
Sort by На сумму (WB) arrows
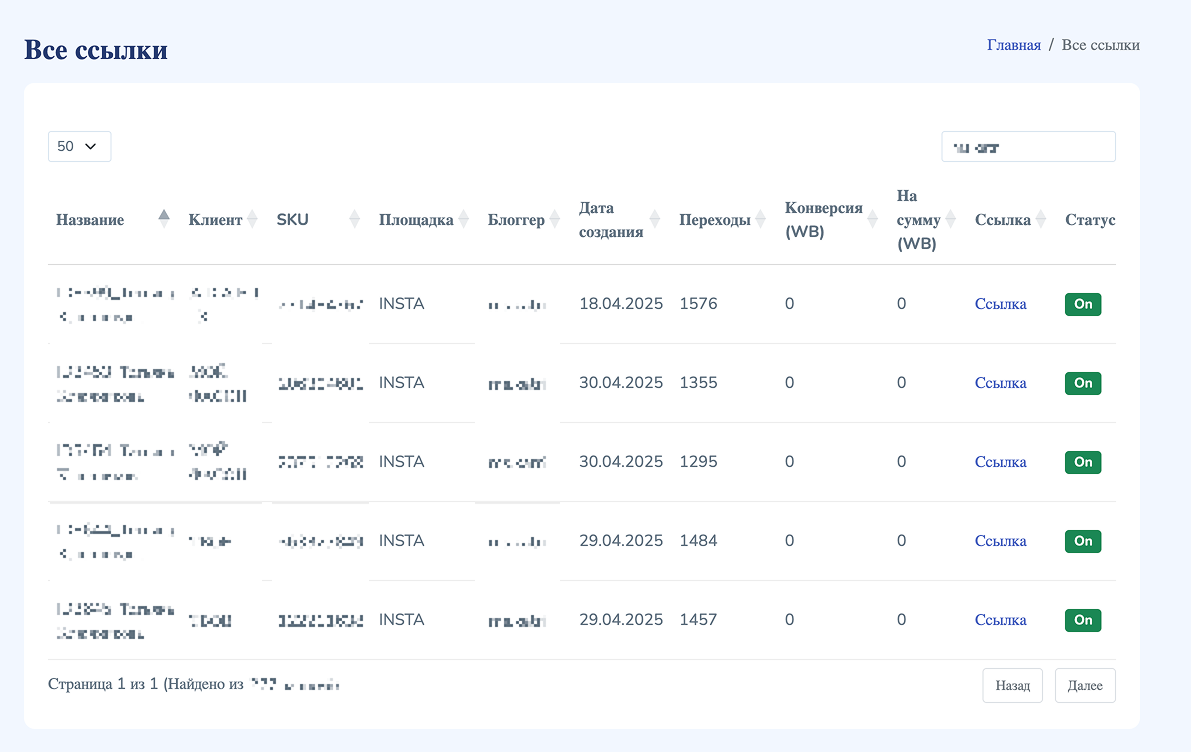click(950, 220)
